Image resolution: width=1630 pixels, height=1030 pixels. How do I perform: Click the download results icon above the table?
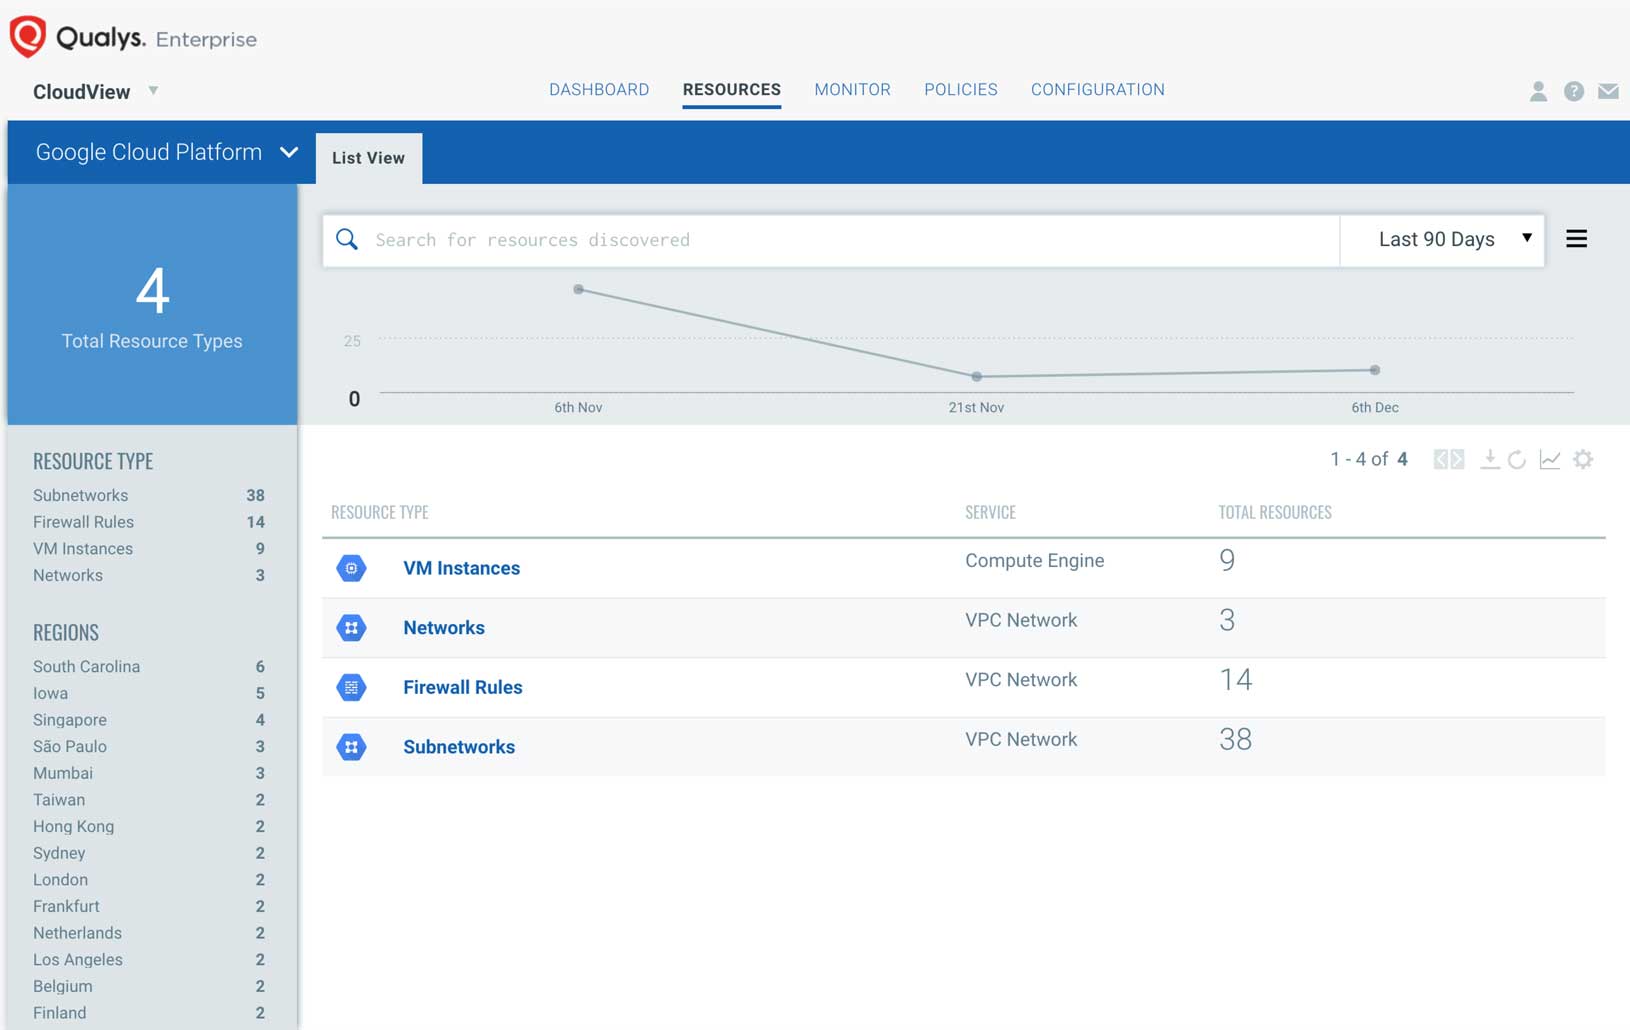coord(1490,460)
